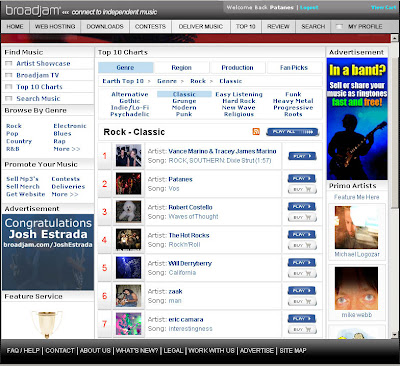Open CONTESTS menu item
The width and height of the screenshot is (400, 366).
[150, 26]
